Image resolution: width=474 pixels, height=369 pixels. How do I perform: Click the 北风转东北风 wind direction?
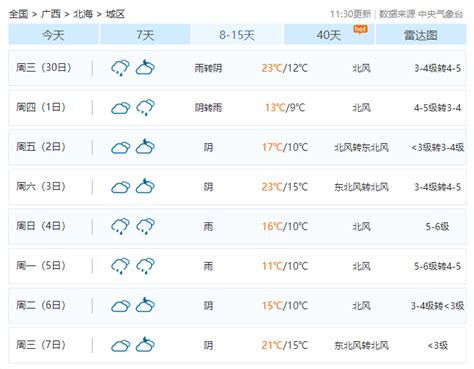pos(362,147)
